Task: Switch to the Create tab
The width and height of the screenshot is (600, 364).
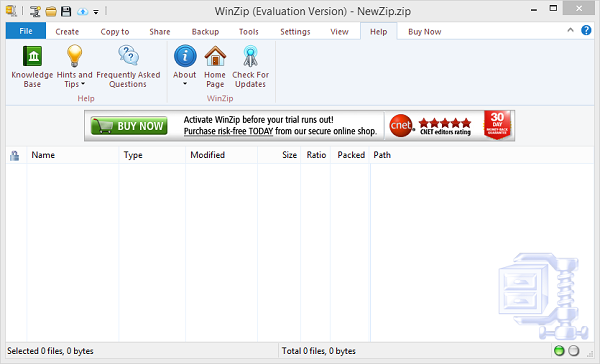Action: click(x=67, y=32)
